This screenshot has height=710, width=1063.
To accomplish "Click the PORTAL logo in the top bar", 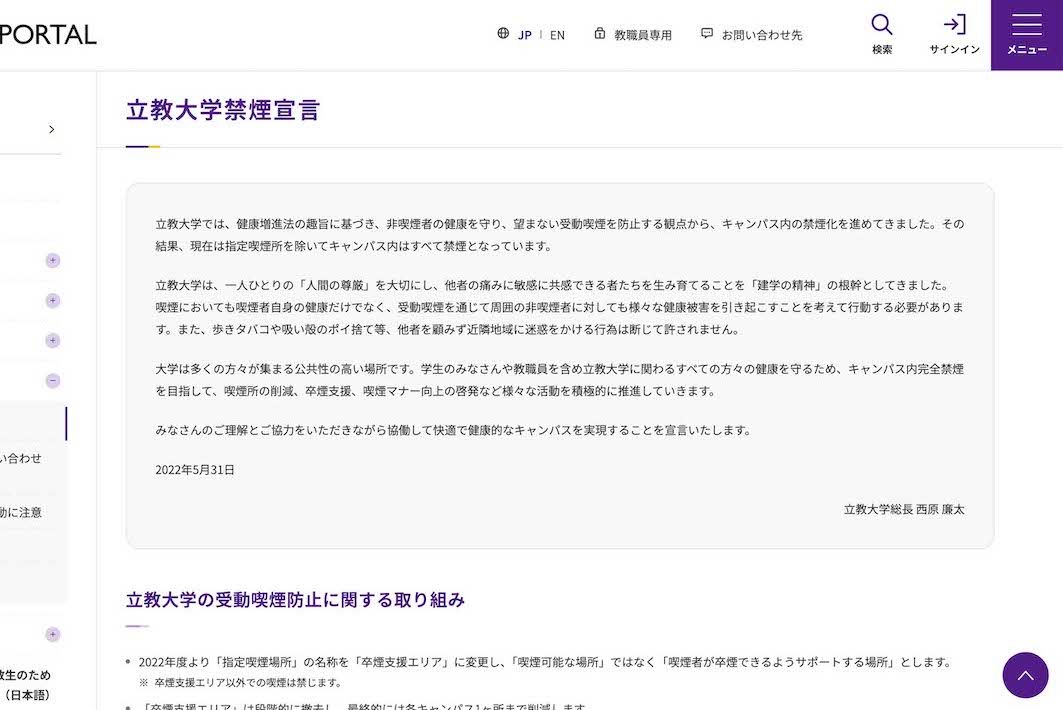I will click(x=48, y=33).
